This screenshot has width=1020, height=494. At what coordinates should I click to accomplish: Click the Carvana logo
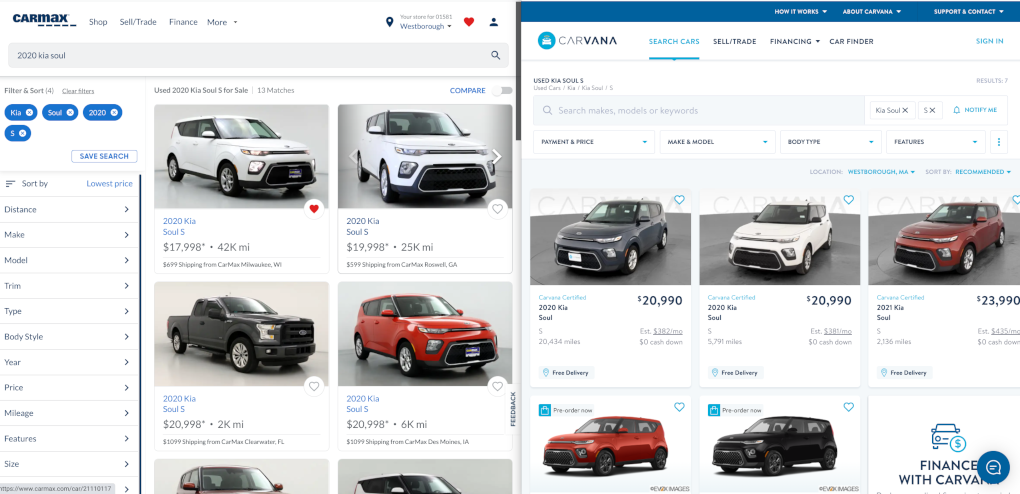click(x=577, y=41)
